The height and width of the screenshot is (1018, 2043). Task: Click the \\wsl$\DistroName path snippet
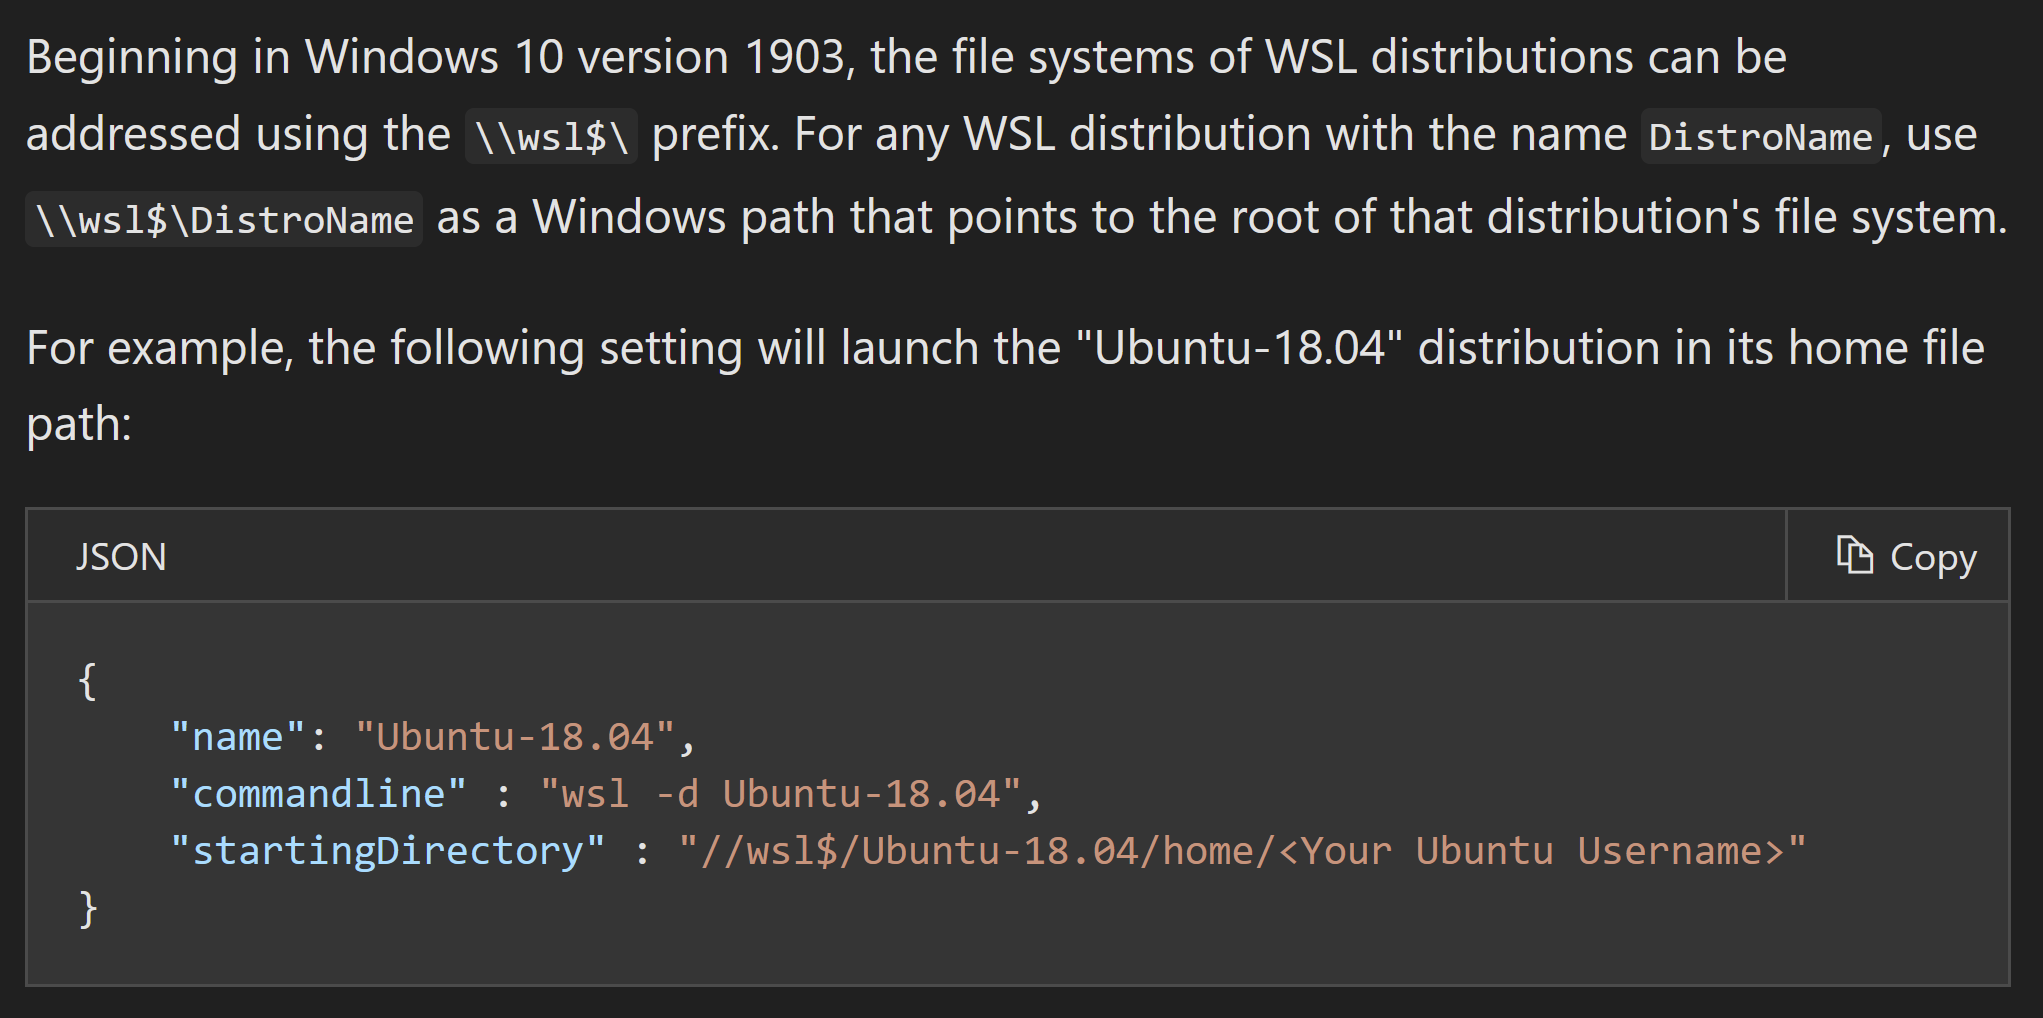pos(222,218)
